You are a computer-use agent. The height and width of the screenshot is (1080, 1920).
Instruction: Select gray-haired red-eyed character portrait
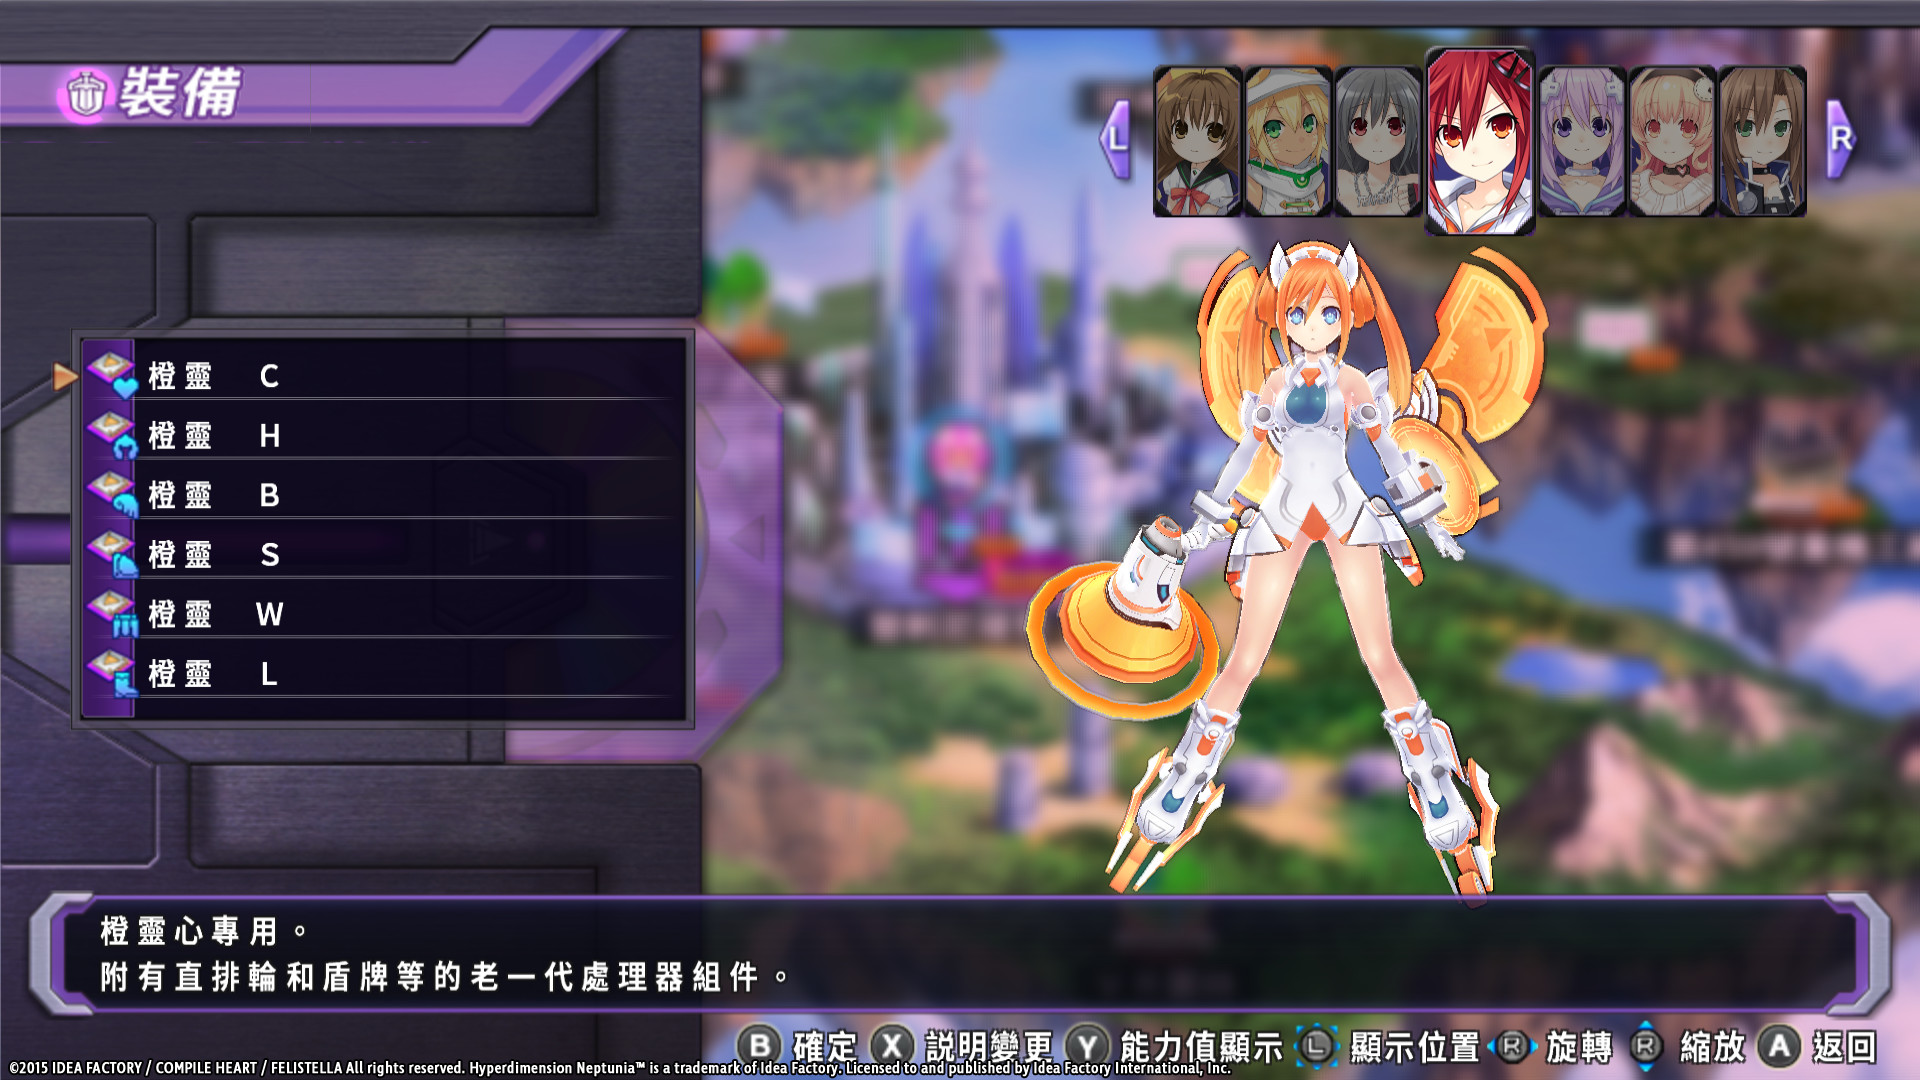[x=1377, y=141]
